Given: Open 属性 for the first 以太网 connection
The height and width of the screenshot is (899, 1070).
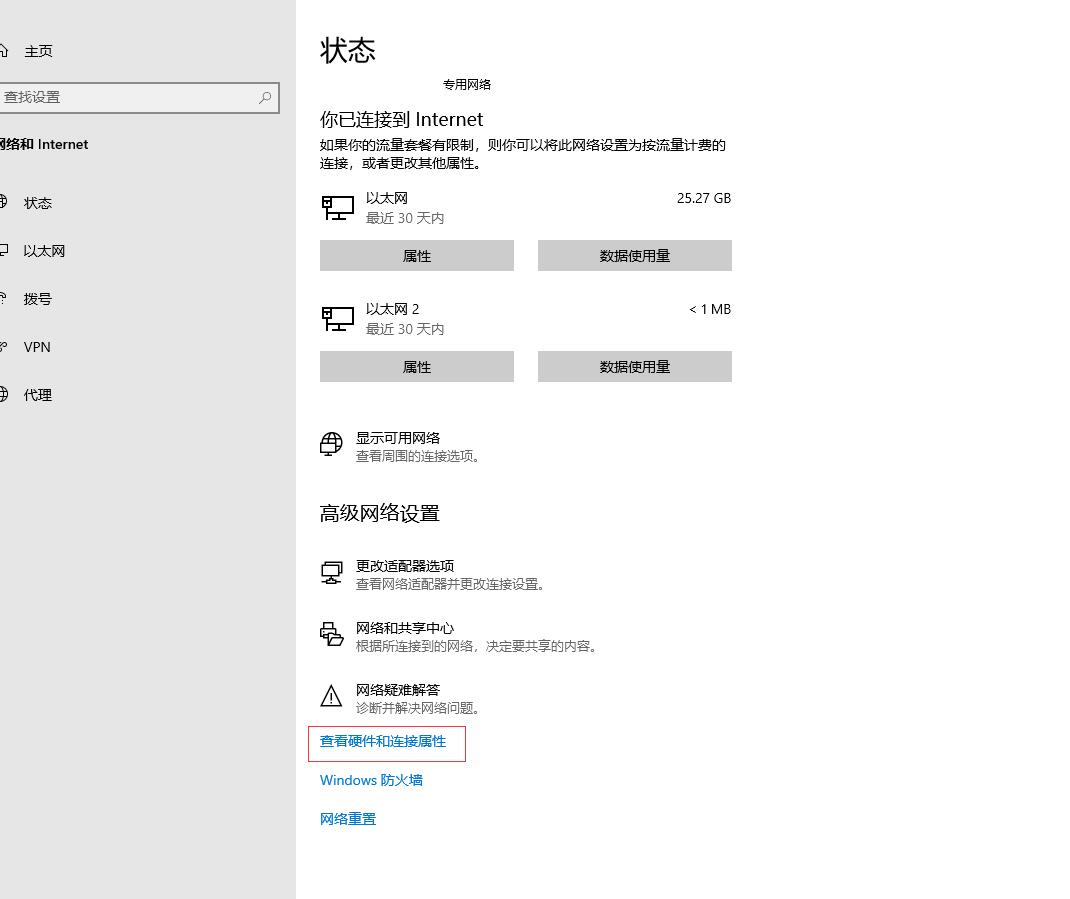Looking at the screenshot, I should click(416, 256).
